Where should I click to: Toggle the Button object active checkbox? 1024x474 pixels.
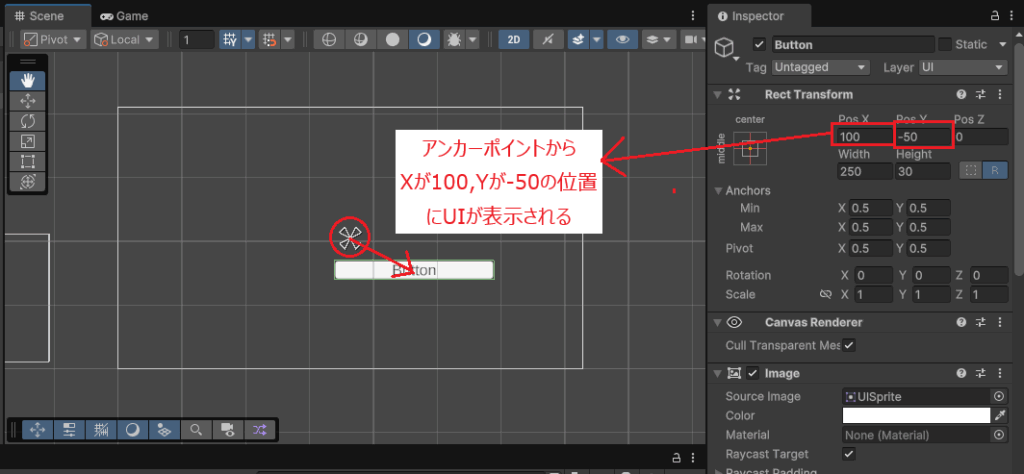tap(759, 45)
